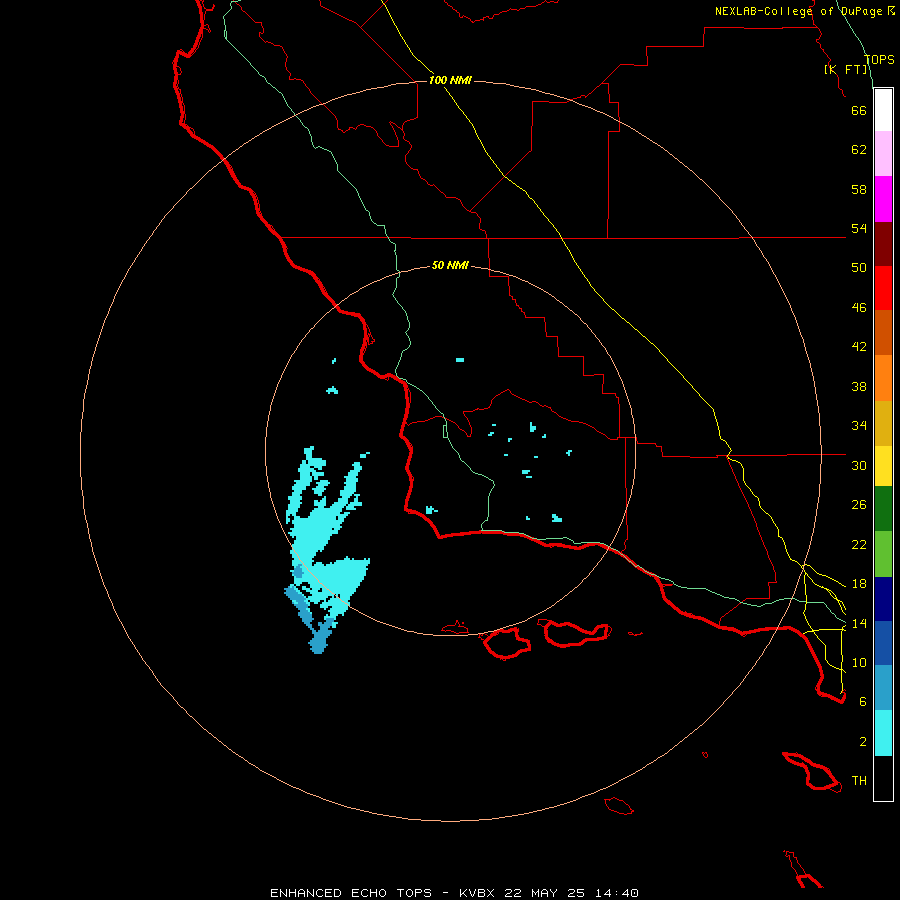Click the navy blue legend swatch
Screen dimensions: 900x900
click(883, 599)
